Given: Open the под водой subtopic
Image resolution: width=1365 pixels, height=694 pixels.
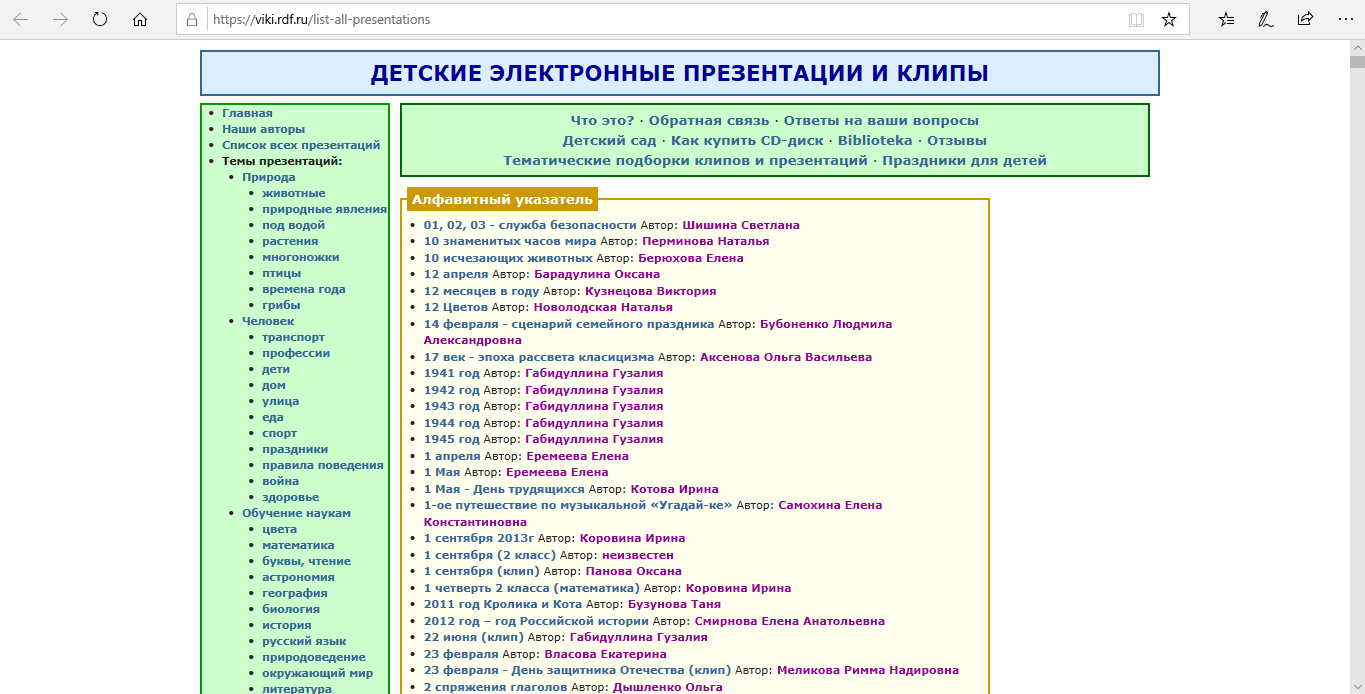Looking at the screenshot, I should pyautogui.click(x=294, y=225).
